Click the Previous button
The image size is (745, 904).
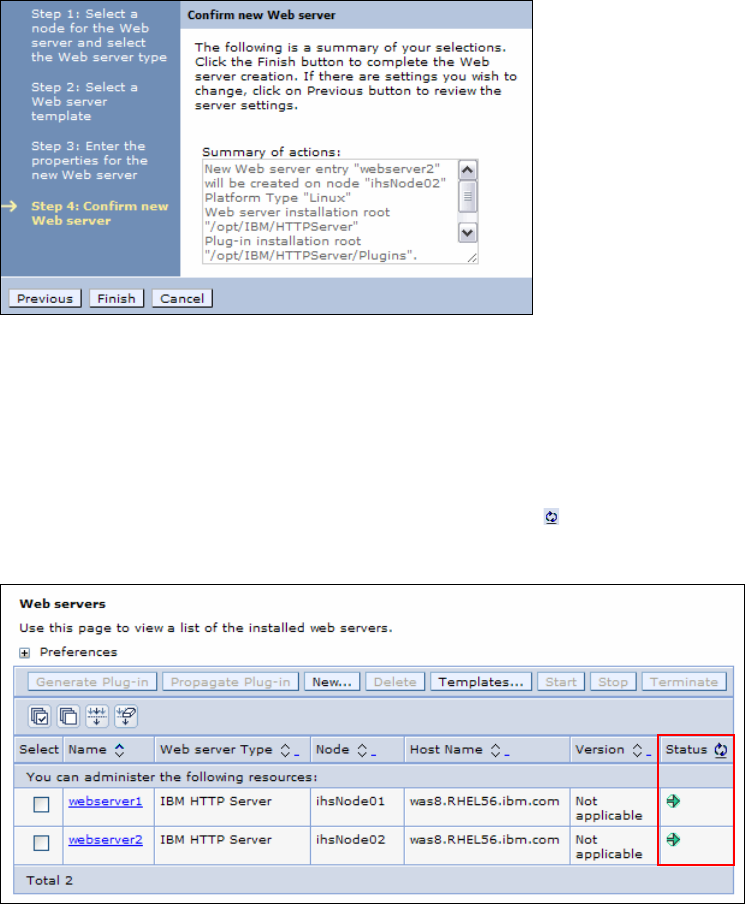point(45,299)
